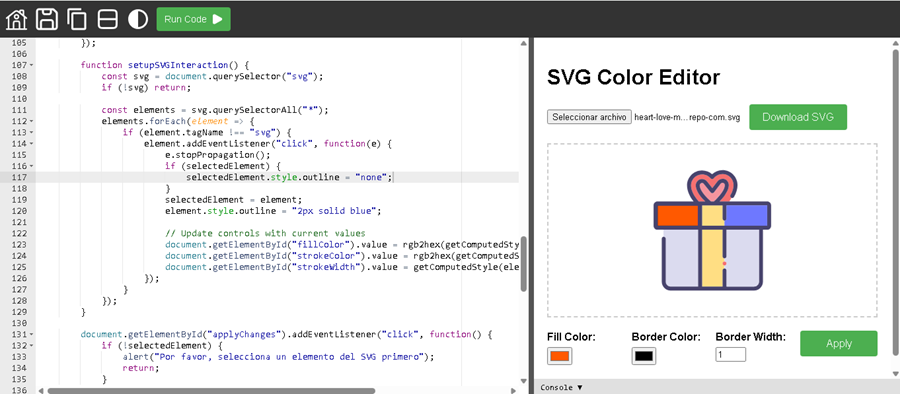The width and height of the screenshot is (900, 394).
Task: Click the comment Update controls with current values
Action: 265,234
